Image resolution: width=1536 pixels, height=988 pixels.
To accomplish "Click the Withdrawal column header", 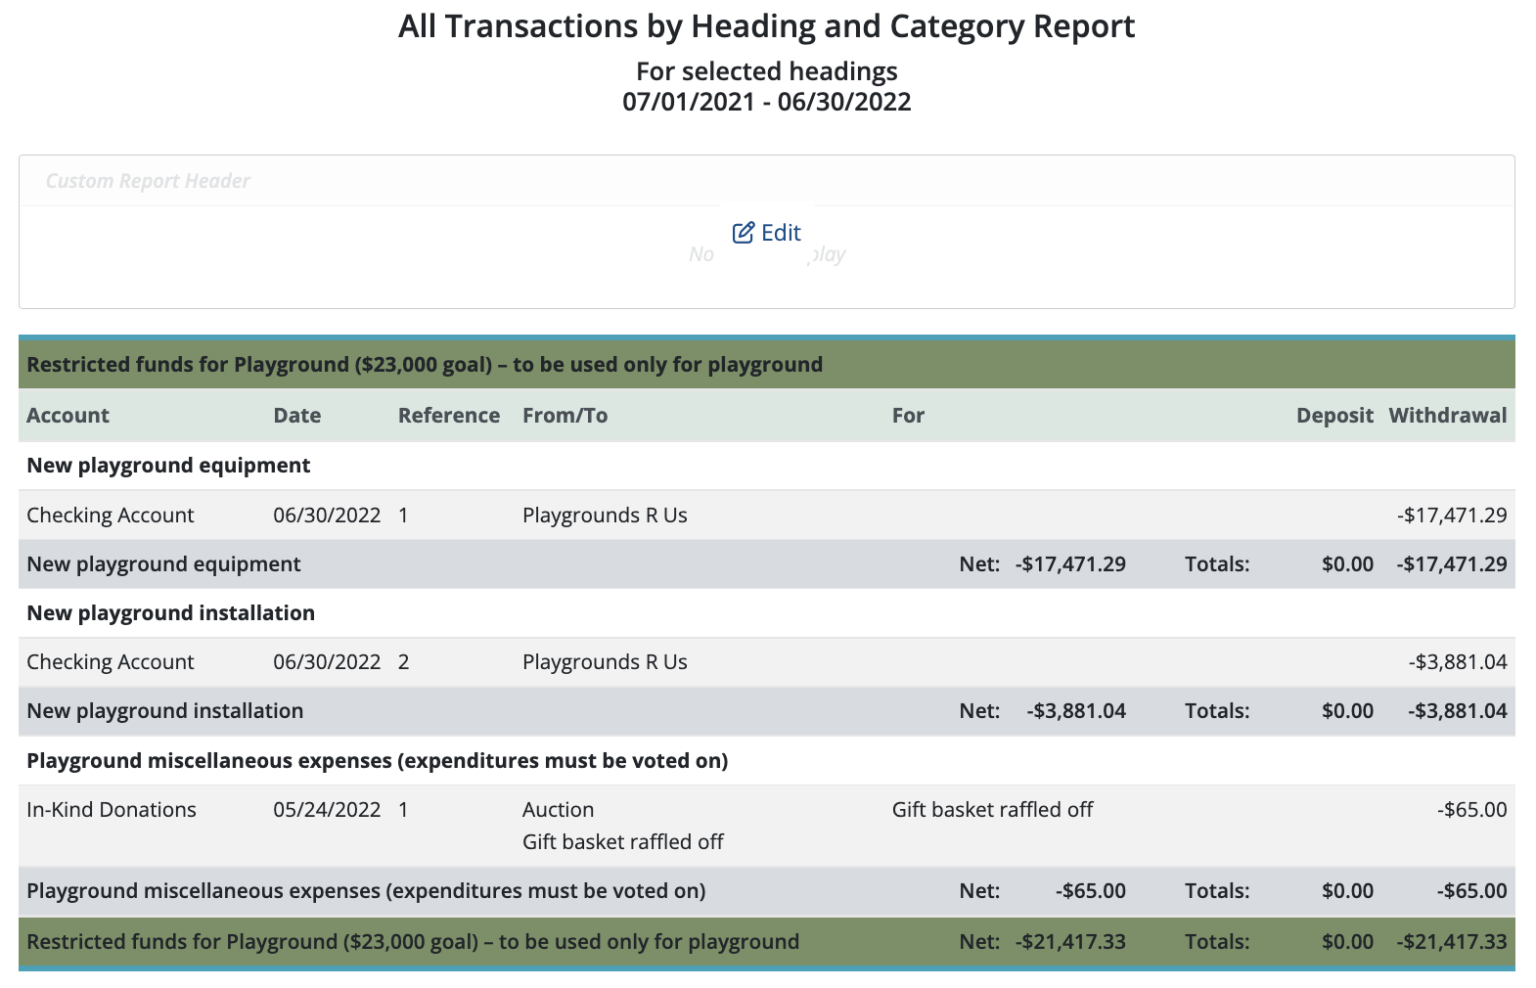I will [x=1447, y=415].
